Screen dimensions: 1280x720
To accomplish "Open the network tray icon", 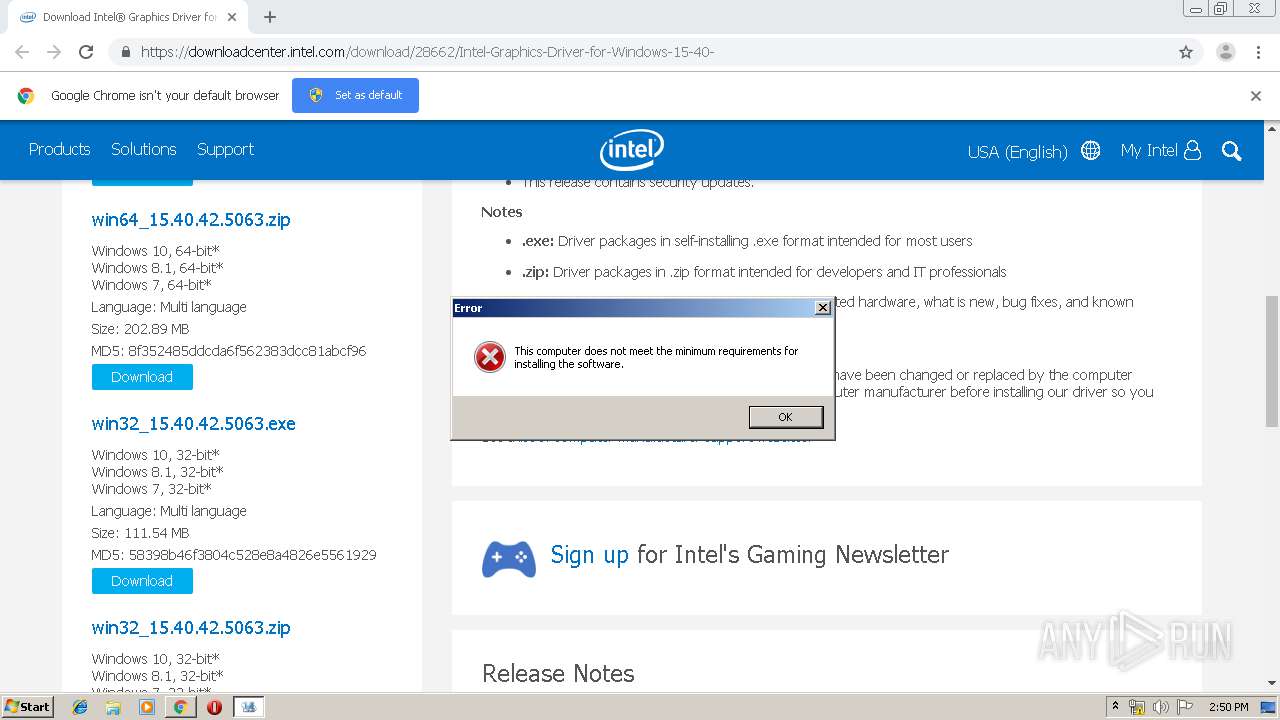I will [x=1137, y=707].
